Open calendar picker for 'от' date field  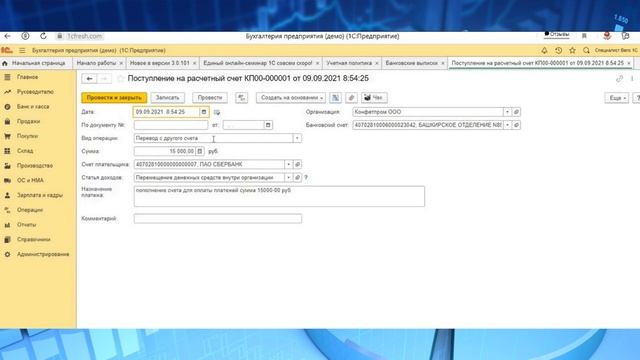coord(268,125)
